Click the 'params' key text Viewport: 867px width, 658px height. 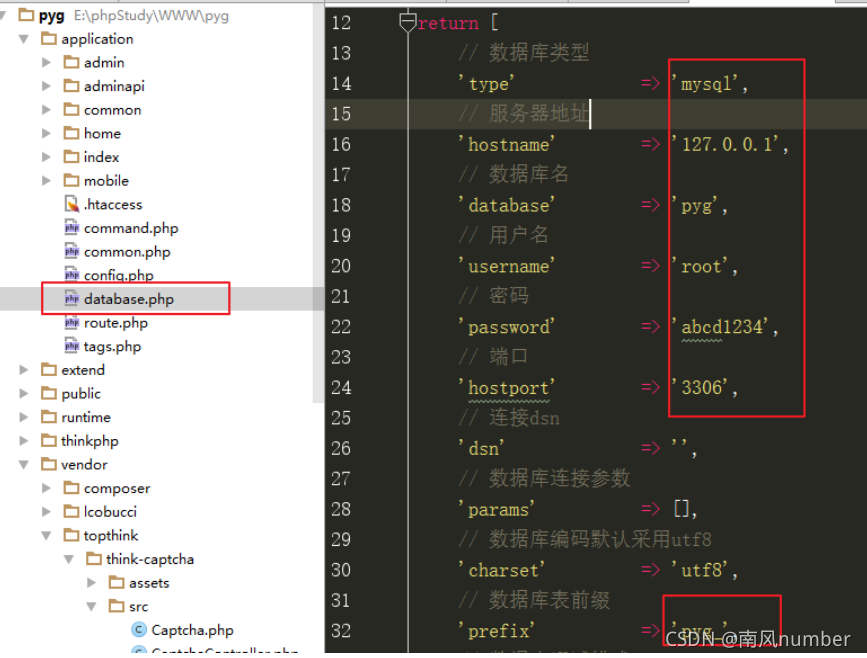(x=497, y=510)
